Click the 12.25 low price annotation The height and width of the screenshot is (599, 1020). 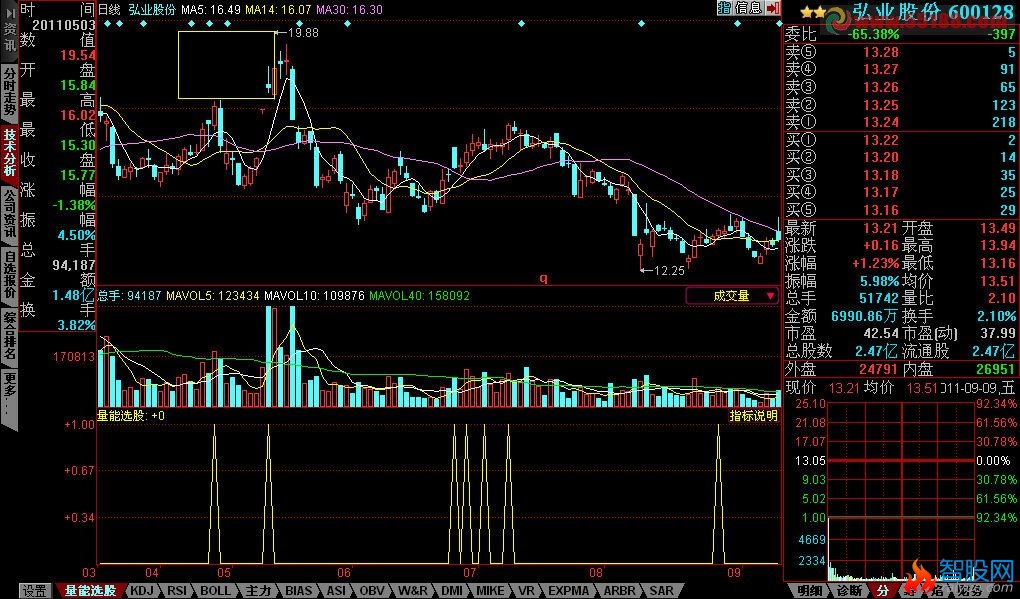[x=669, y=271]
